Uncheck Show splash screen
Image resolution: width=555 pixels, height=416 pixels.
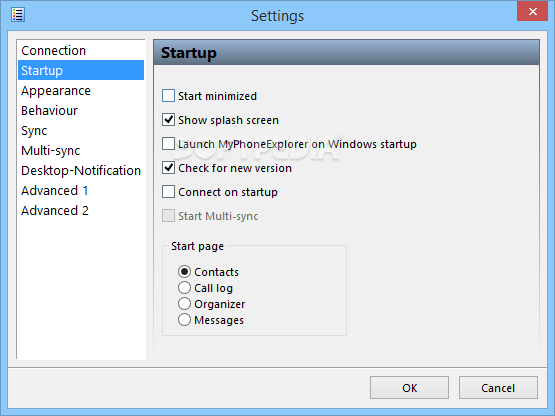(168, 120)
